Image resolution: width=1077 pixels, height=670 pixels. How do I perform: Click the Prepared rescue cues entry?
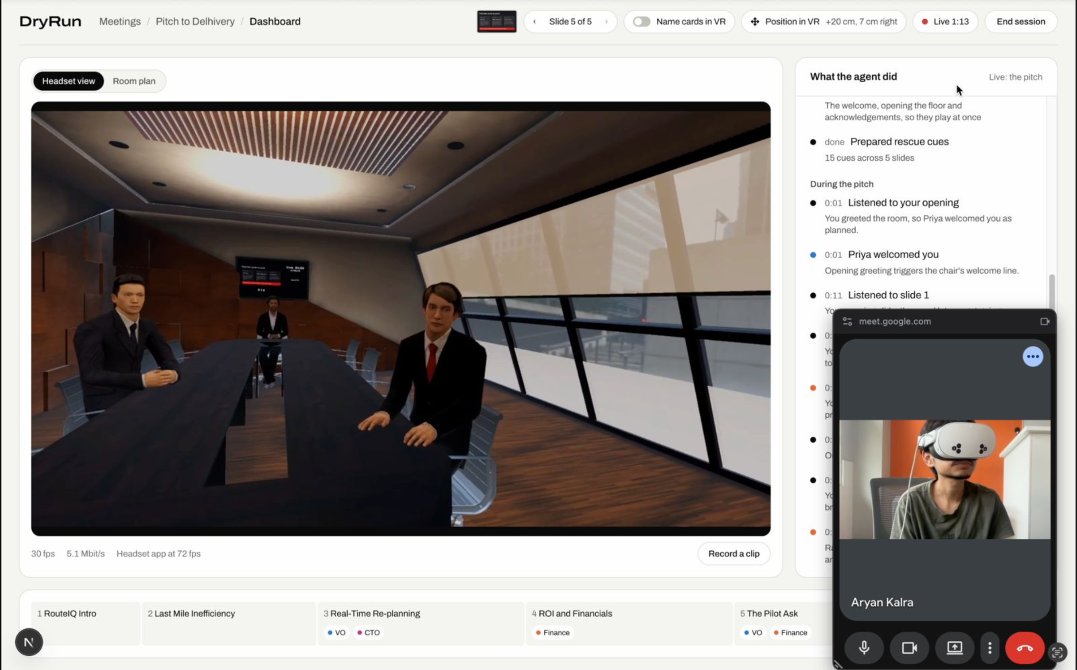[899, 142]
